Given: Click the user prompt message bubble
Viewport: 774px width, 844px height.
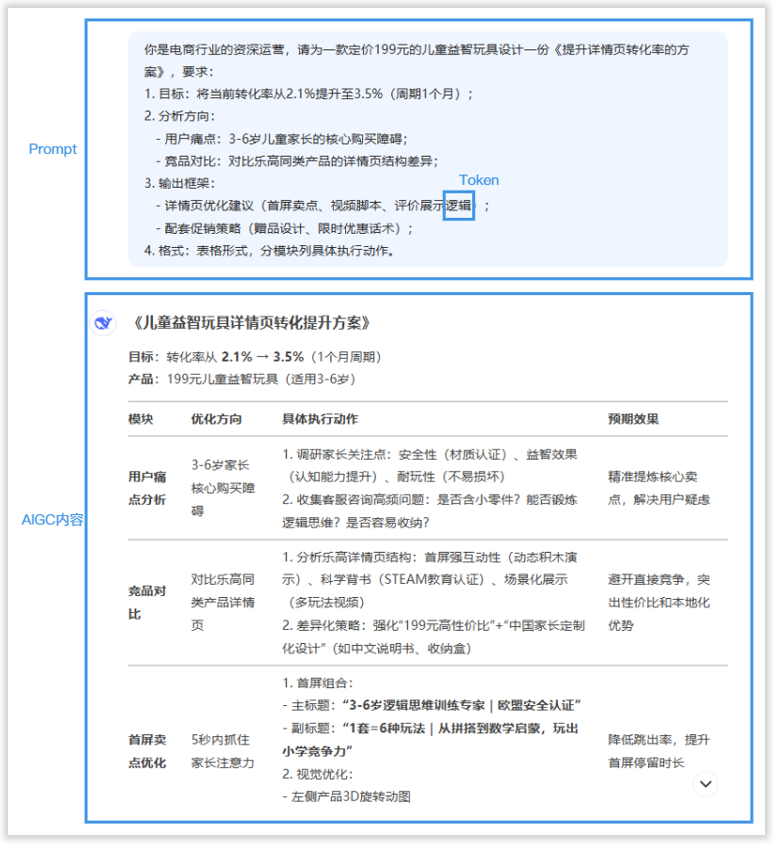Looking at the screenshot, I should tap(427, 149).
